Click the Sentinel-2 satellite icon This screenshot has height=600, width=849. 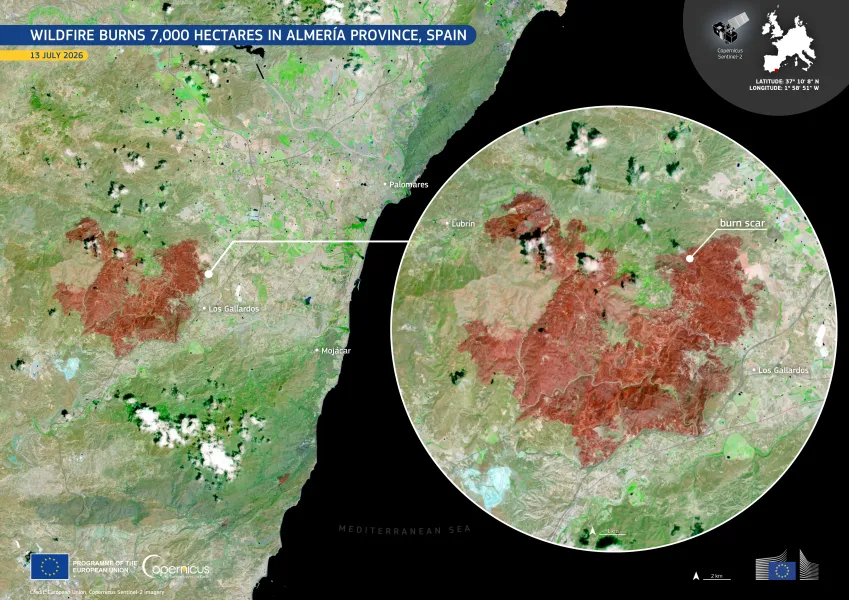tap(729, 28)
